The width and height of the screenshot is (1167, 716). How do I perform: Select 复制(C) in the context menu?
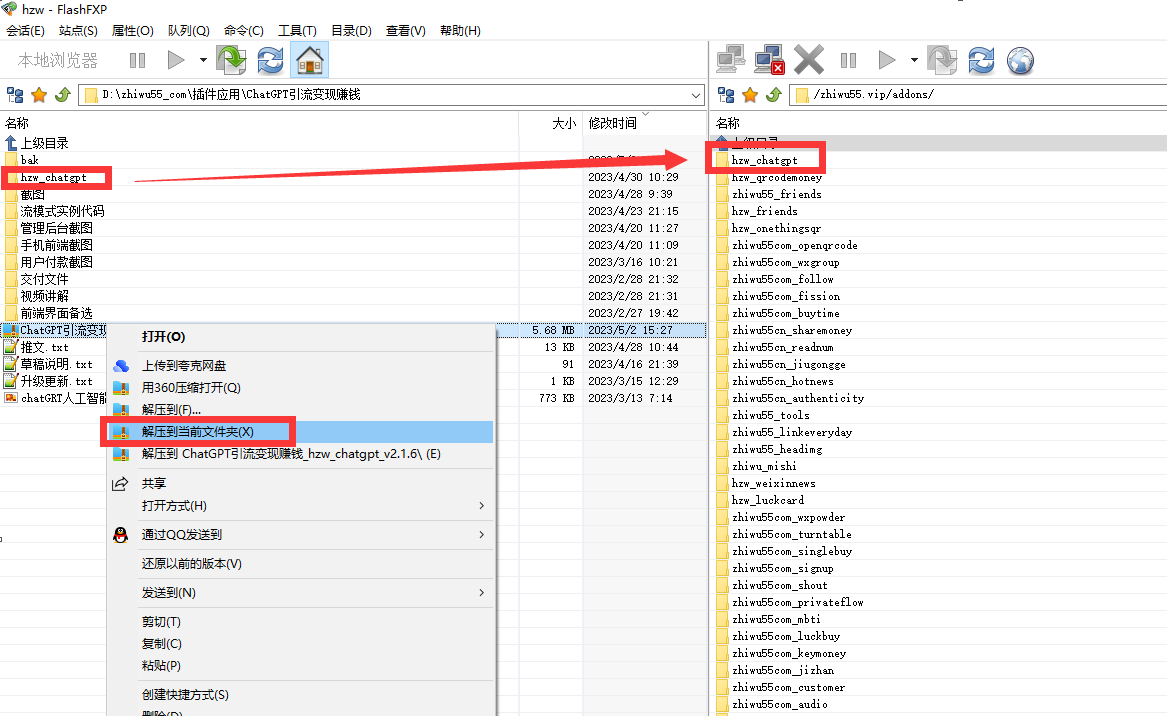tap(162, 644)
